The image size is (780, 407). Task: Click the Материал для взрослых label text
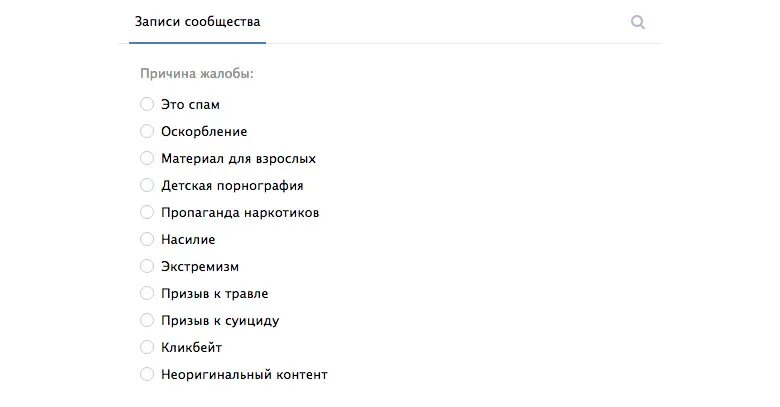(239, 159)
